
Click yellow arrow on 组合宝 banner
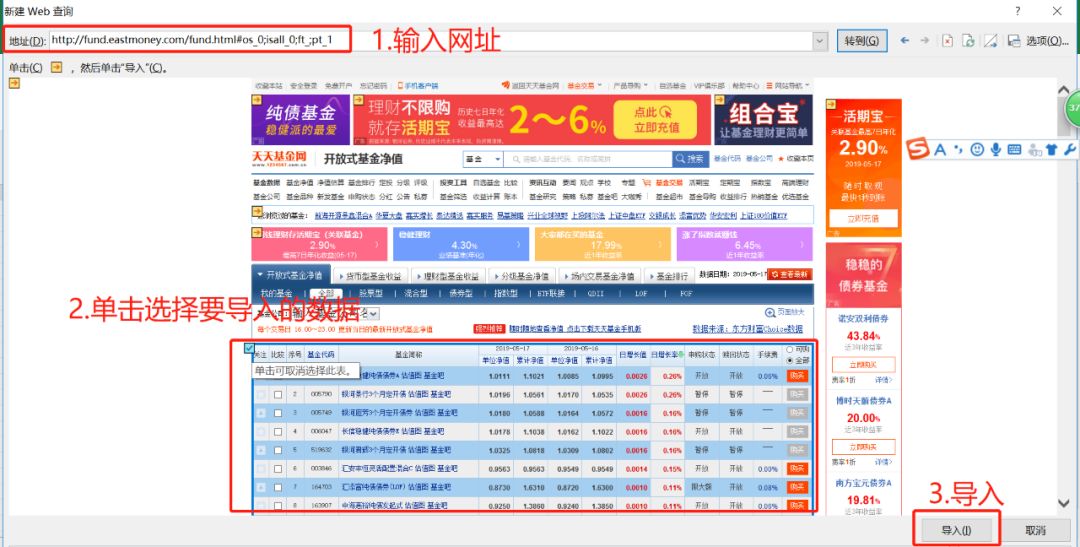pos(720,100)
